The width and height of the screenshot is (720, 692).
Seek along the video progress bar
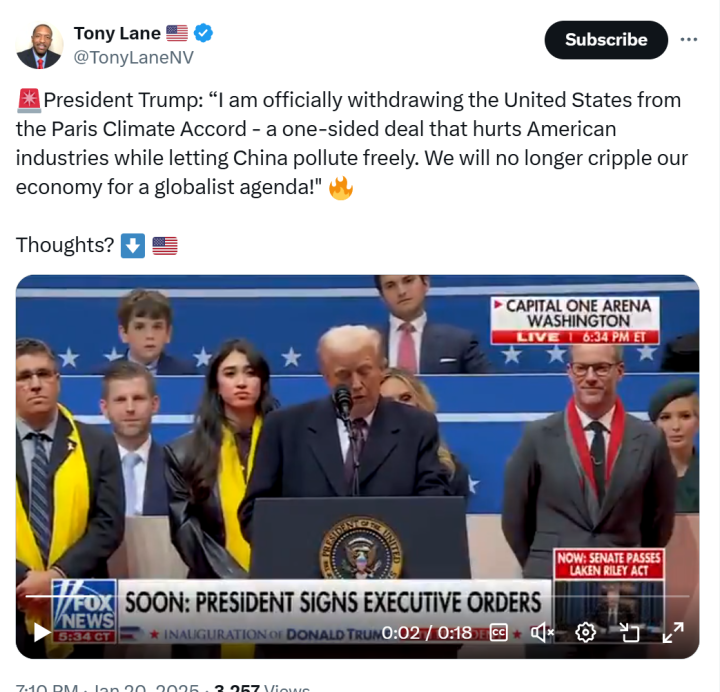pyautogui.click(x=357, y=596)
